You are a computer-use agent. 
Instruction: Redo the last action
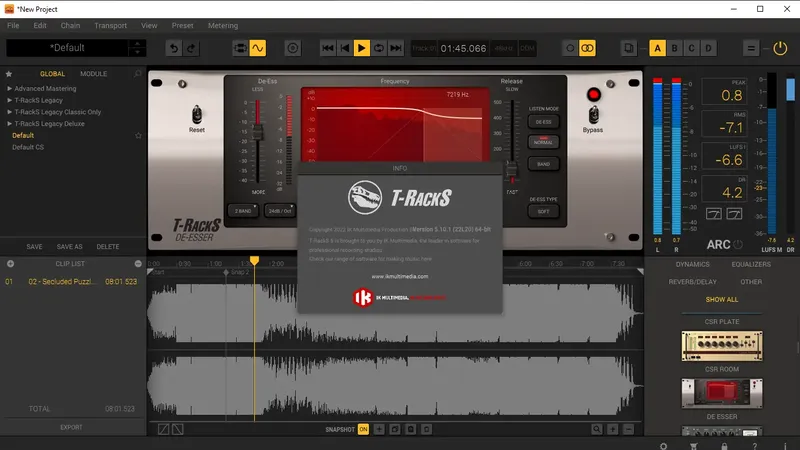coord(191,48)
